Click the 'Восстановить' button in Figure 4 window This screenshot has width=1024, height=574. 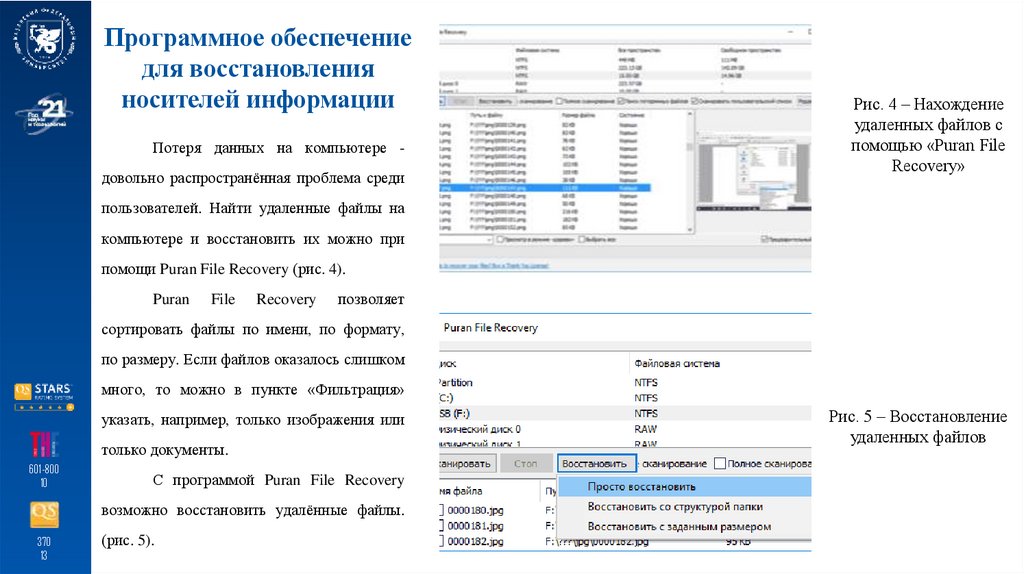click(495, 101)
